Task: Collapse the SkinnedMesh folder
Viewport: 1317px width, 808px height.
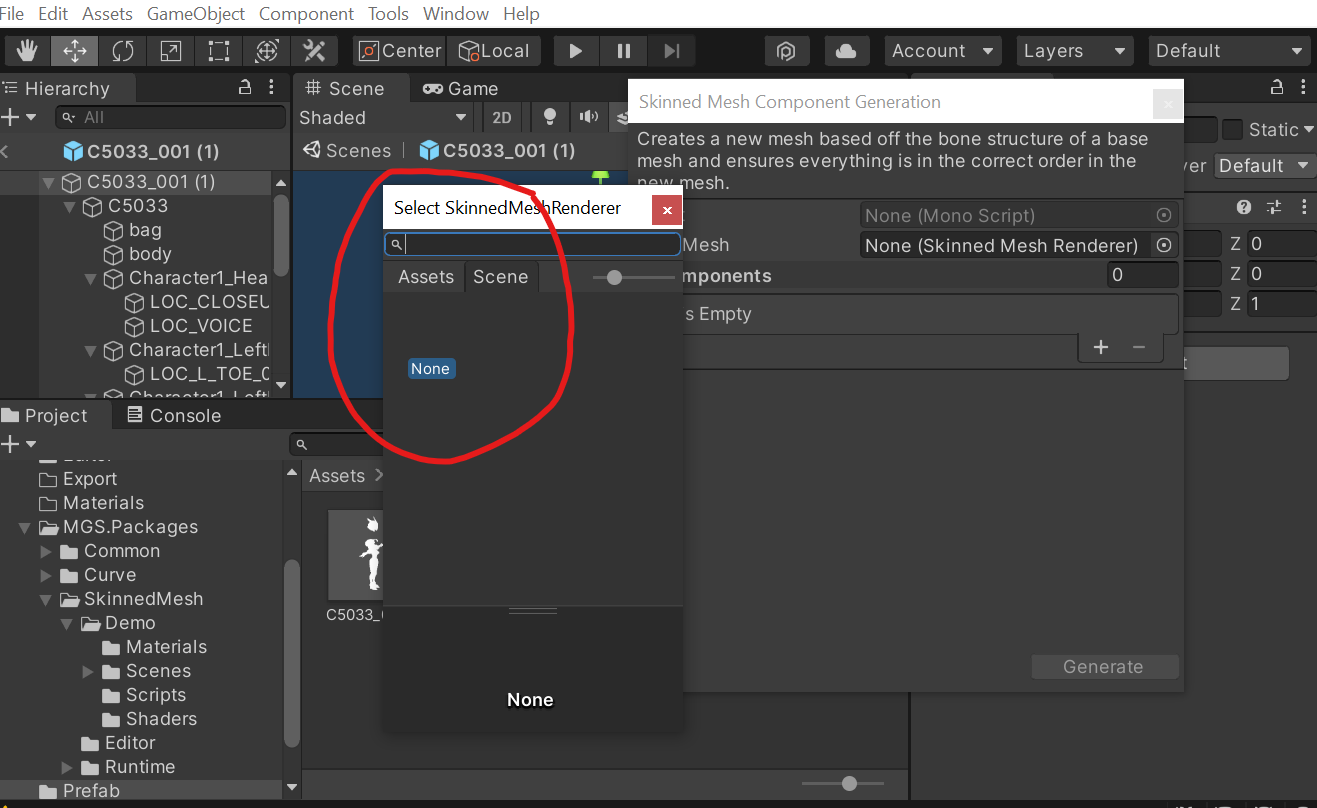Action: (x=46, y=599)
